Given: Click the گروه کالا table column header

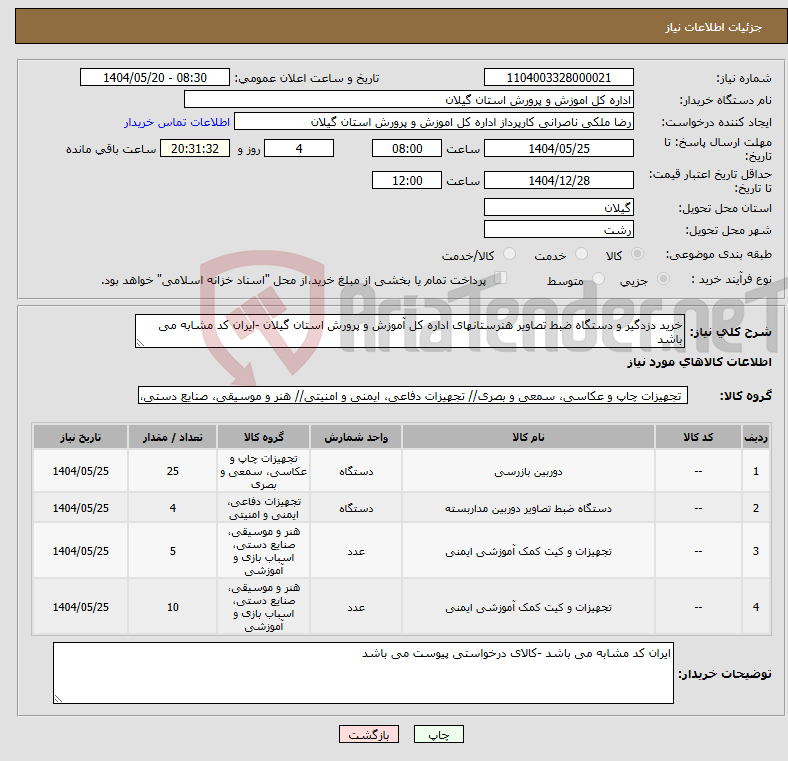Looking at the screenshot, I should point(263,437).
